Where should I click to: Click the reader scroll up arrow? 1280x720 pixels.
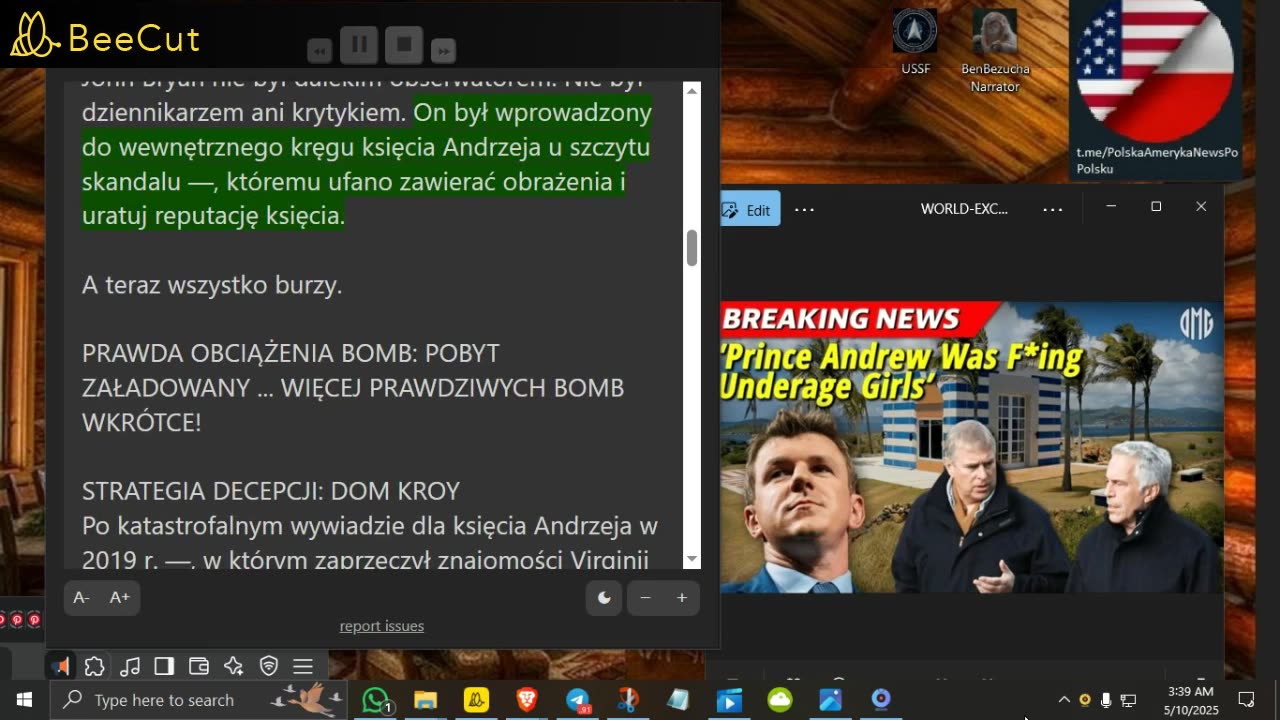[691, 91]
